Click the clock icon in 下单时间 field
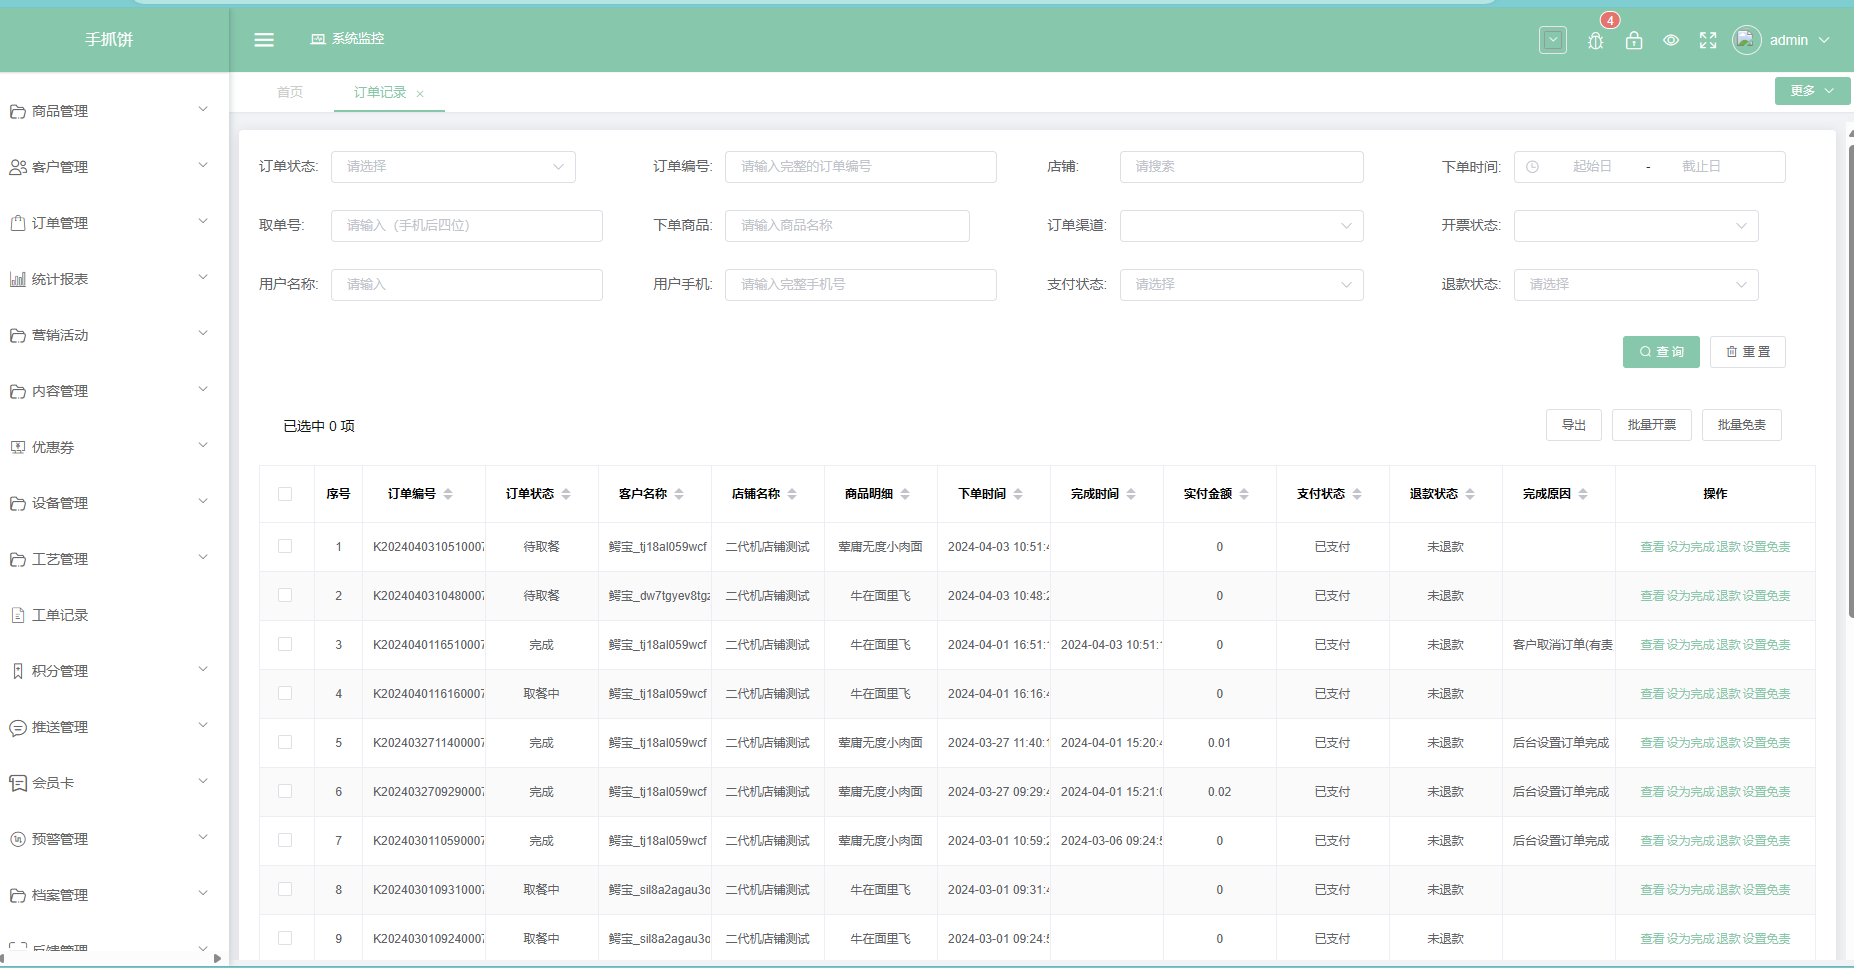This screenshot has width=1854, height=968. [x=1532, y=167]
